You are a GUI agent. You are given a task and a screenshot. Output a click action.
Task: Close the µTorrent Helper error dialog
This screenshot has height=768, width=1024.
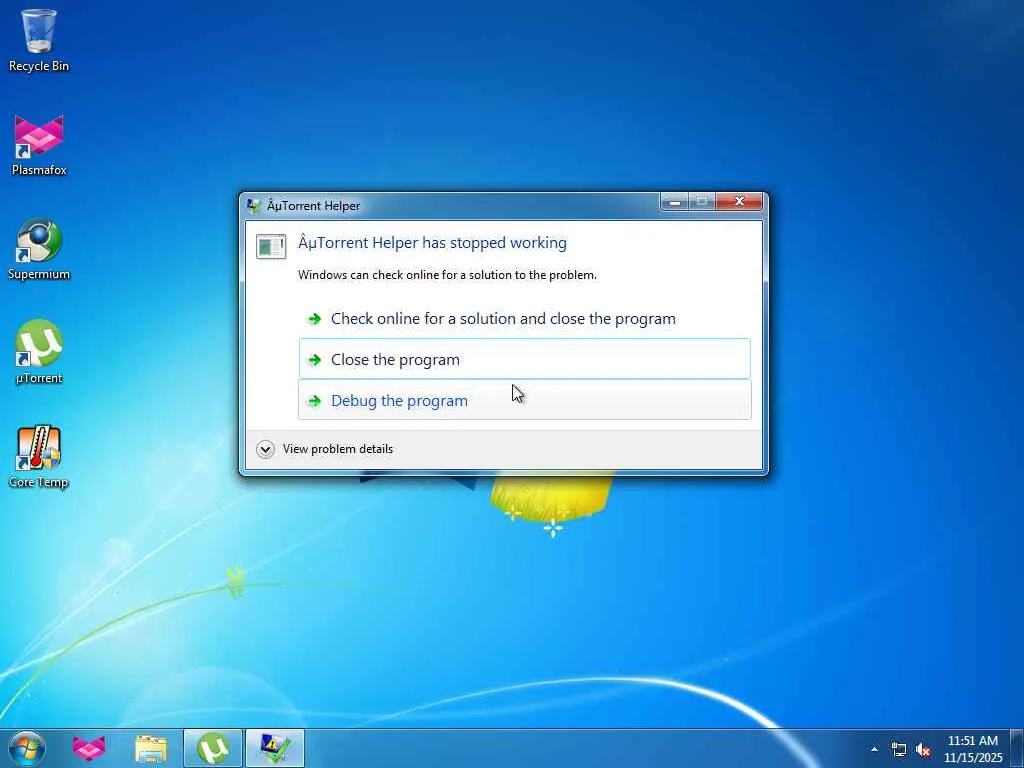pyautogui.click(x=739, y=202)
